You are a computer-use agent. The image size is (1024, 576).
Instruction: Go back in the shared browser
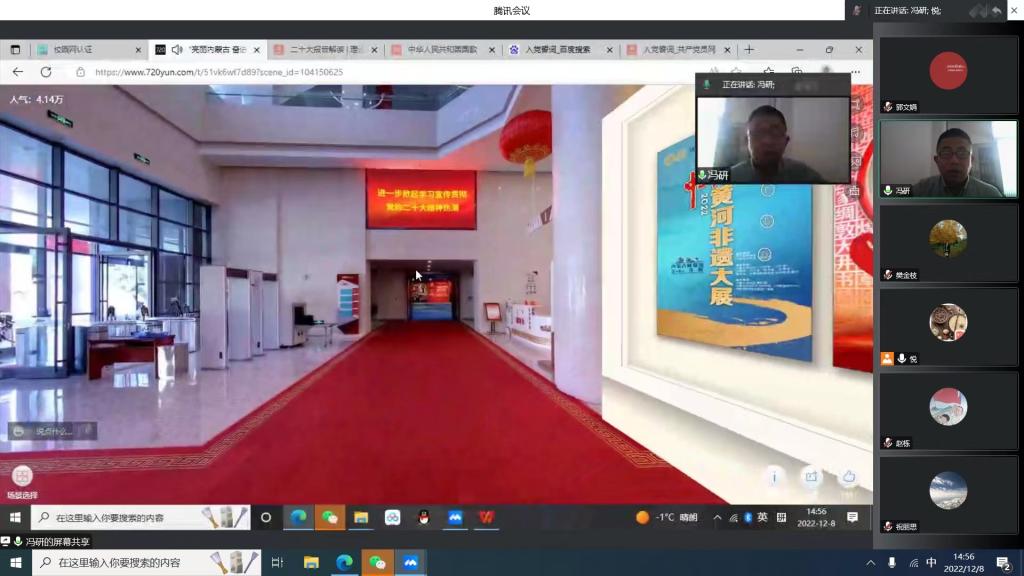(x=18, y=72)
